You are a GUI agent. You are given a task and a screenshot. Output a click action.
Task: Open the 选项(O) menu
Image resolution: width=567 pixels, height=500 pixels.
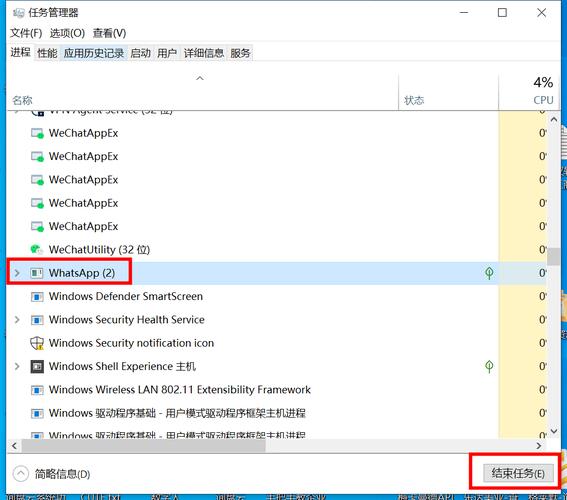[67, 33]
